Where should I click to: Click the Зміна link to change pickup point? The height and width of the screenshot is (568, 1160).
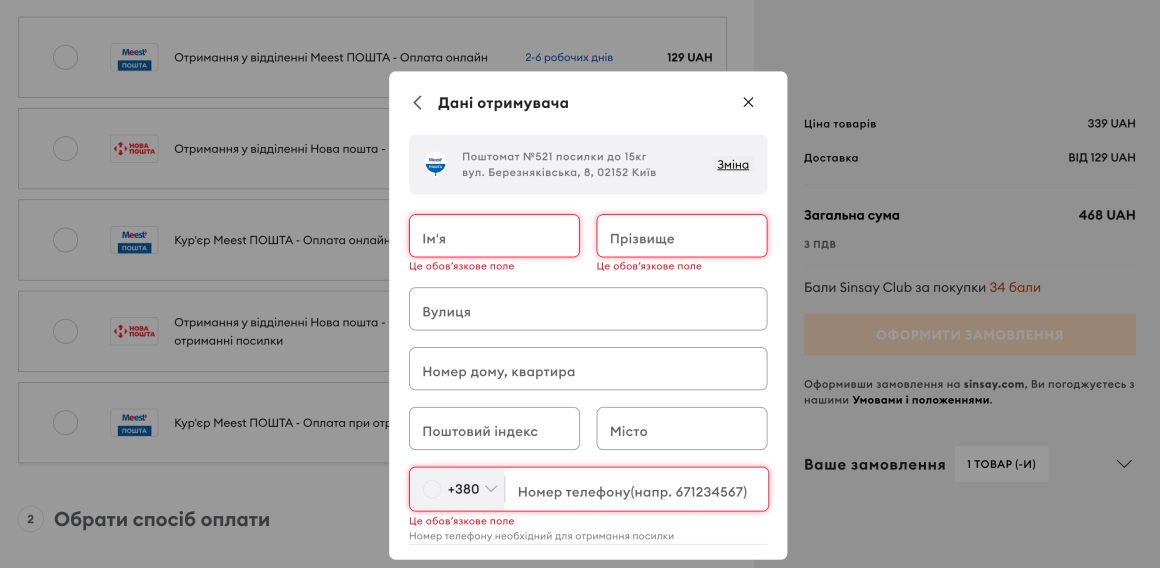[x=732, y=165]
